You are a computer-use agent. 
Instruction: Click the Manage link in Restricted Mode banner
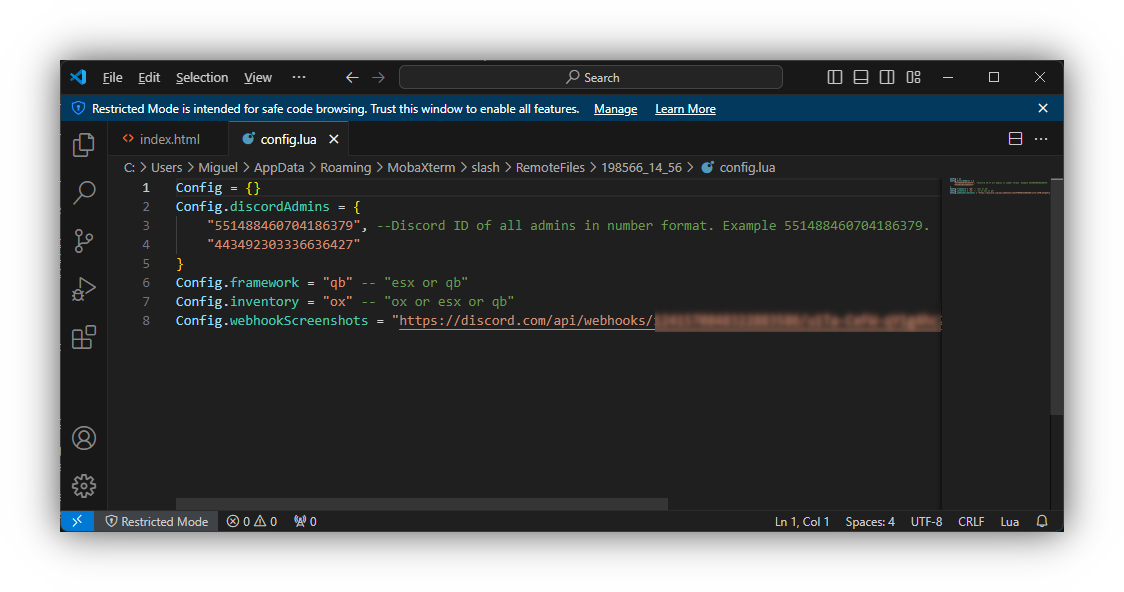pos(615,109)
